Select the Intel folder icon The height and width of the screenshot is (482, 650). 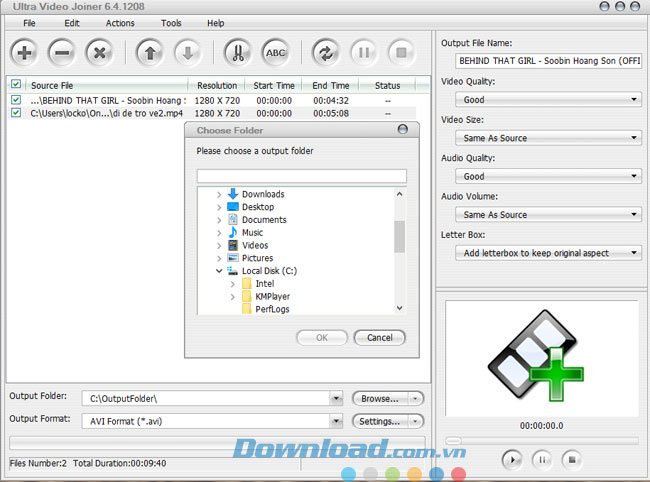point(247,283)
